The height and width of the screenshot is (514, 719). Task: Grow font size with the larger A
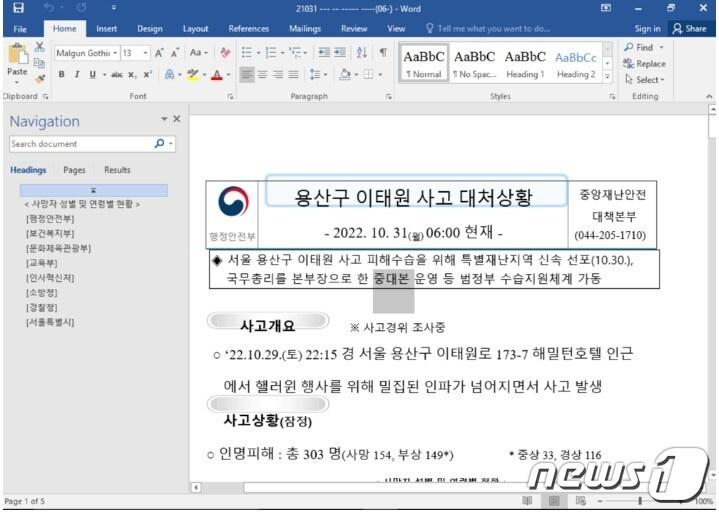point(159,53)
